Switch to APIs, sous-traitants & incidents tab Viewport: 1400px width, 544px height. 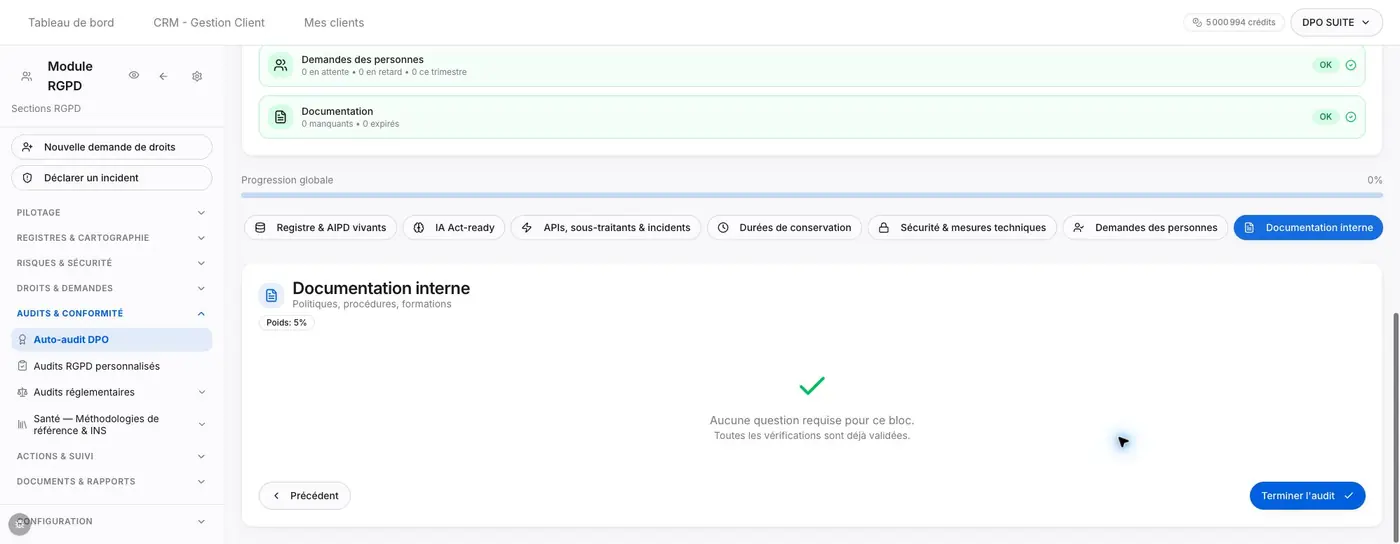pos(606,228)
